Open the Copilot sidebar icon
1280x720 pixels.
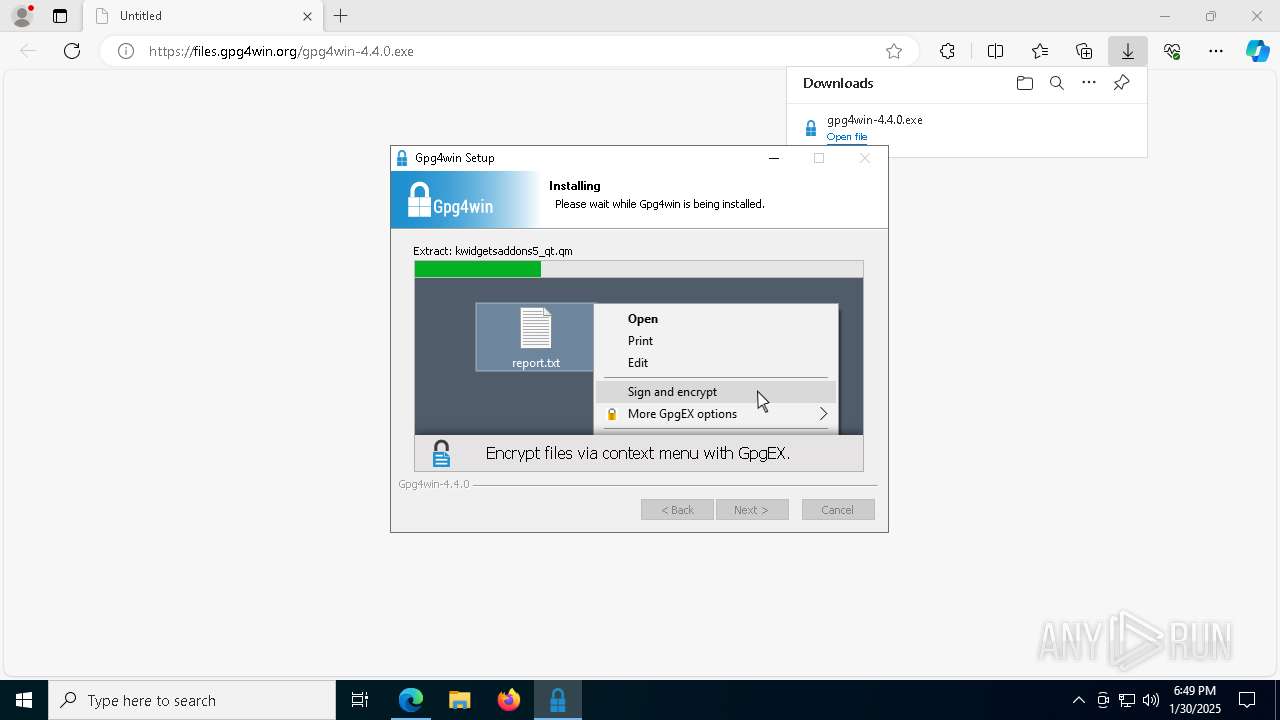pos(1258,51)
